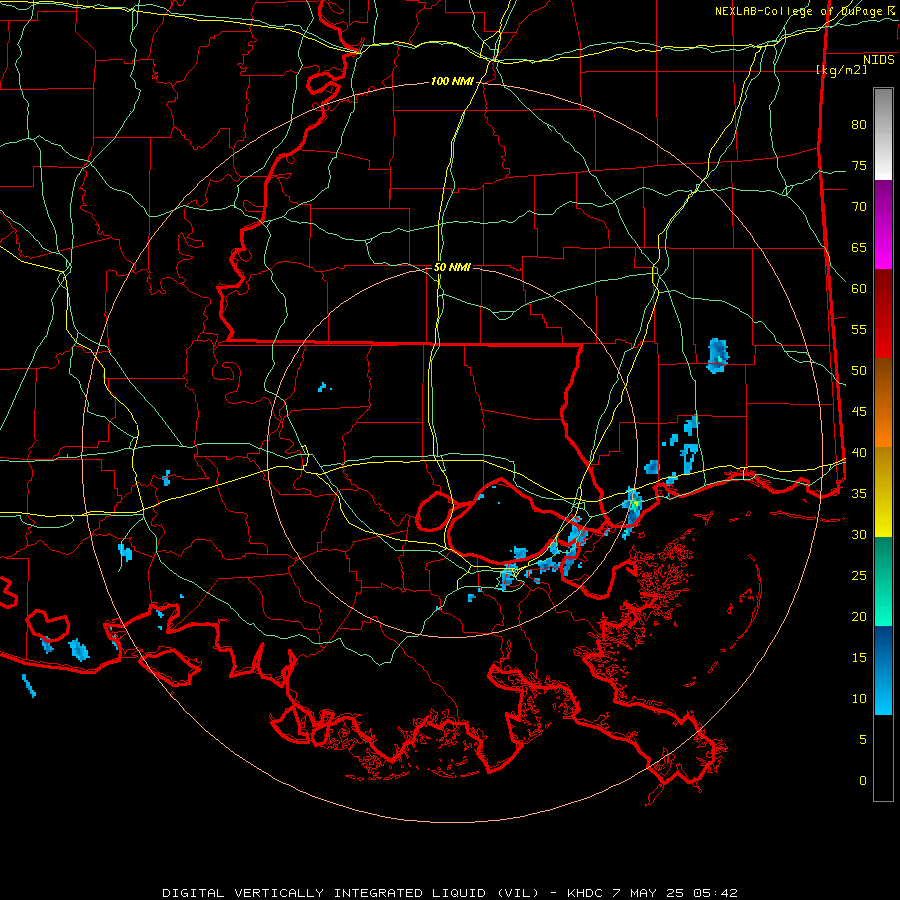Click the magenta-purple segment of the color bar
This screenshot has width=900, height=900.
pyautogui.click(x=883, y=224)
